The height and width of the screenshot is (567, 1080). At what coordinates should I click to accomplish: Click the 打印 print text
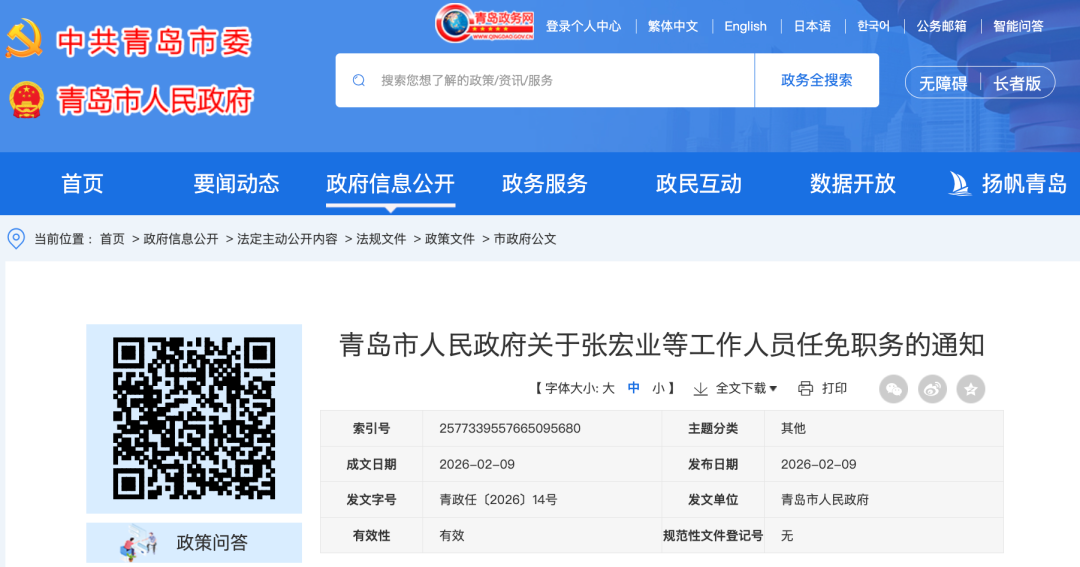click(834, 389)
